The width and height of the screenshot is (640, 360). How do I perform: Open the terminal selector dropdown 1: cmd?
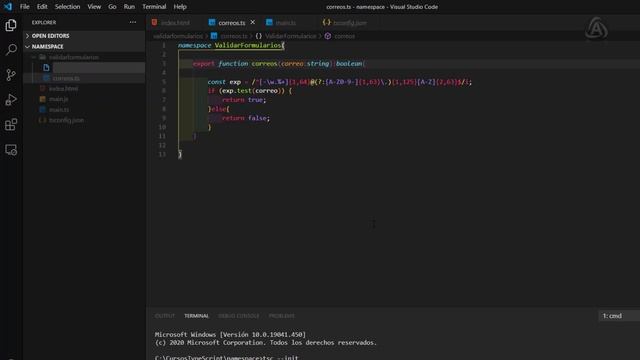click(619, 316)
